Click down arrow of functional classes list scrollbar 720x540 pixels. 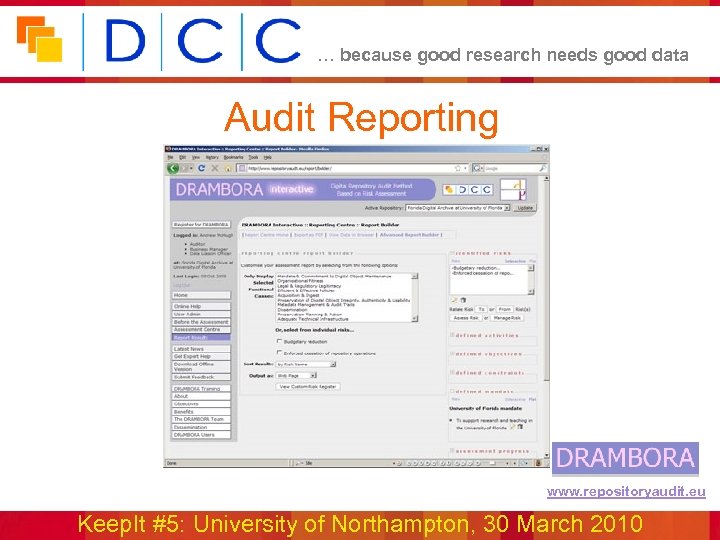point(415,319)
